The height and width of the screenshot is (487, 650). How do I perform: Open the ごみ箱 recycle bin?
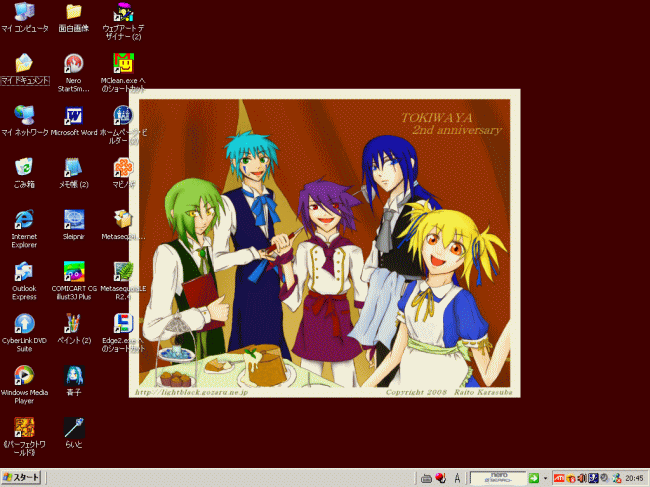(24, 173)
